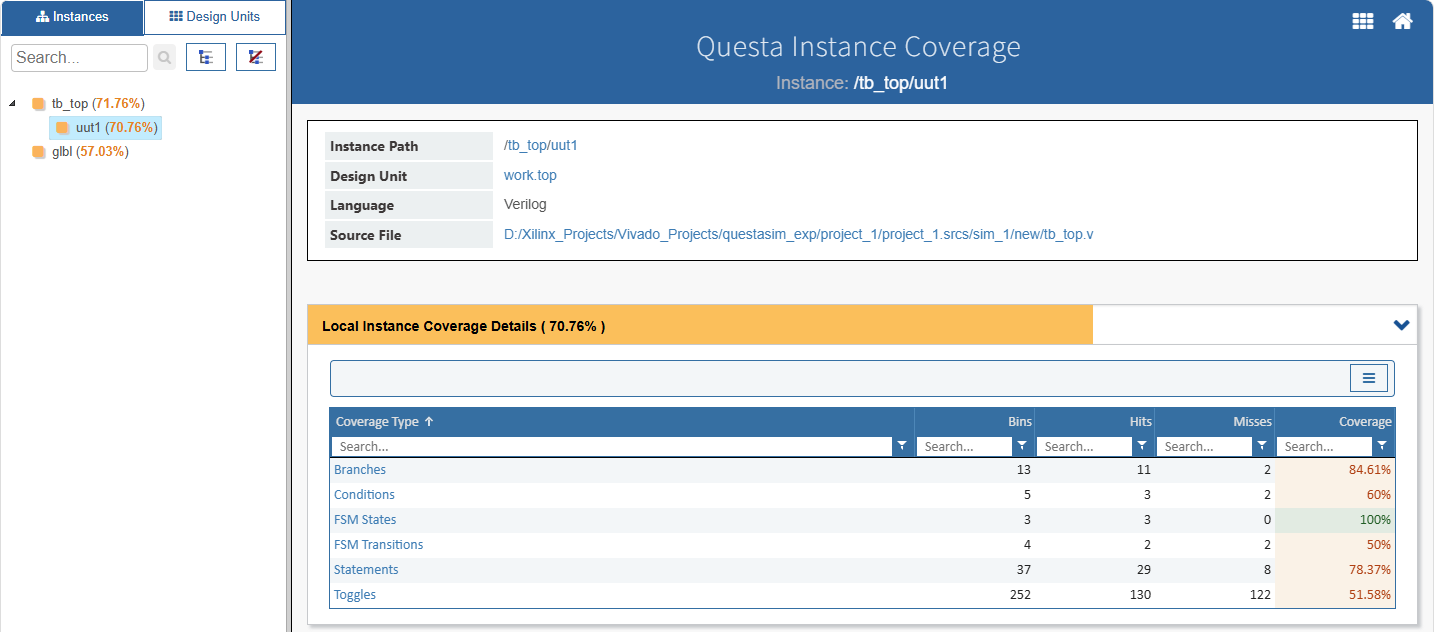The width and height of the screenshot is (1436, 632).
Task: Collapse Local Instance Coverage Details chevron
Action: pyautogui.click(x=1402, y=325)
